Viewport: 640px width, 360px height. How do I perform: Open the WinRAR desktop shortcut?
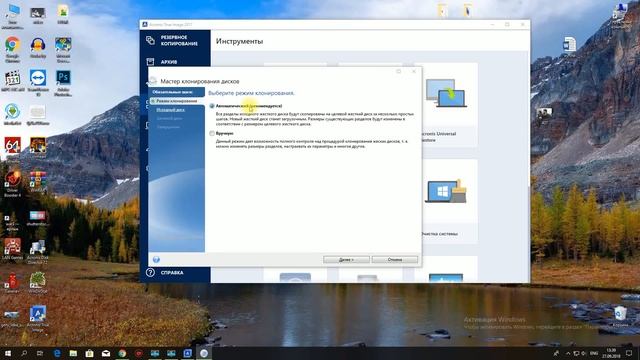(x=38, y=178)
